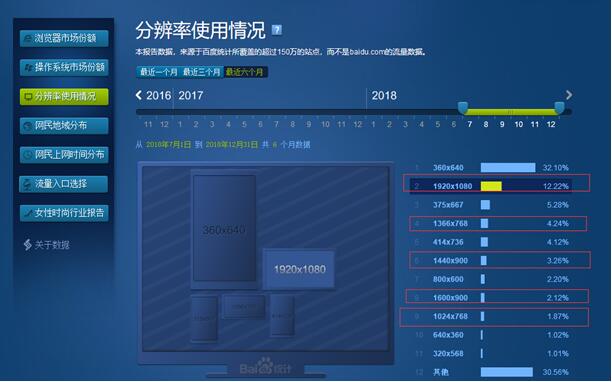
Task: Open the 操作系统市场份额 sidebar menu
Action: [64, 67]
